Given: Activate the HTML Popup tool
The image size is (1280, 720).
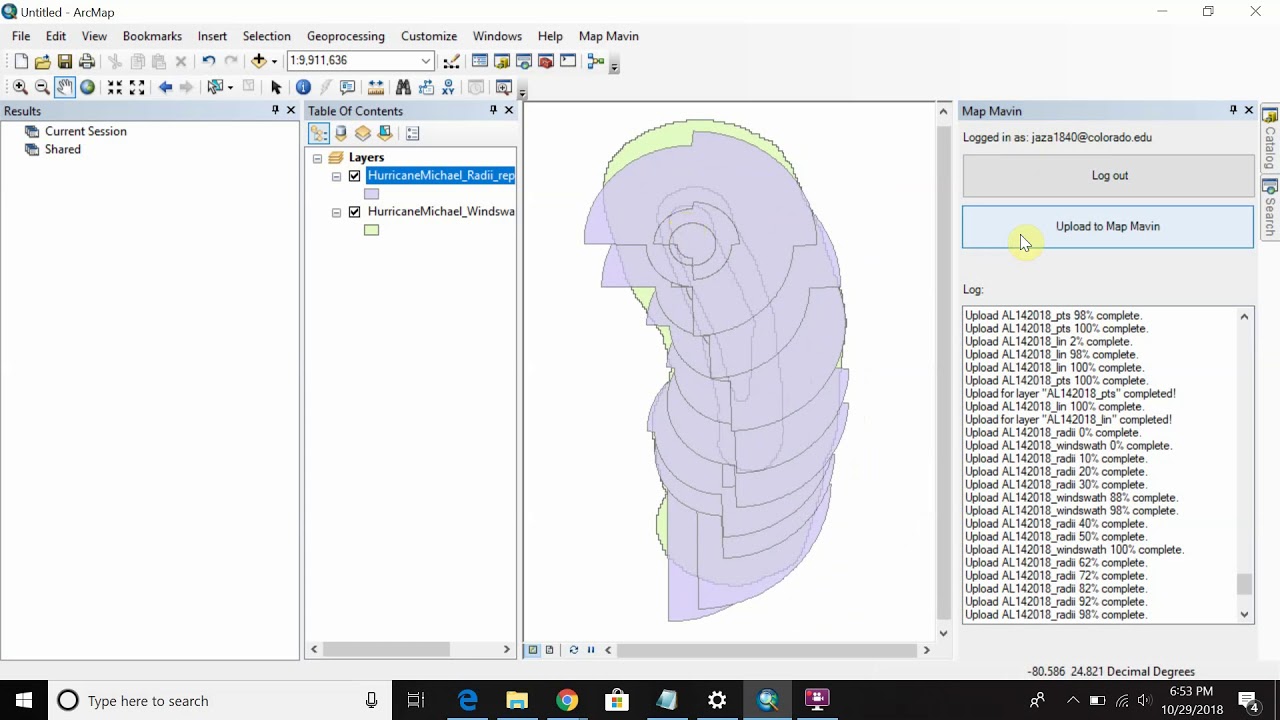Looking at the screenshot, I should pyautogui.click(x=348, y=88).
